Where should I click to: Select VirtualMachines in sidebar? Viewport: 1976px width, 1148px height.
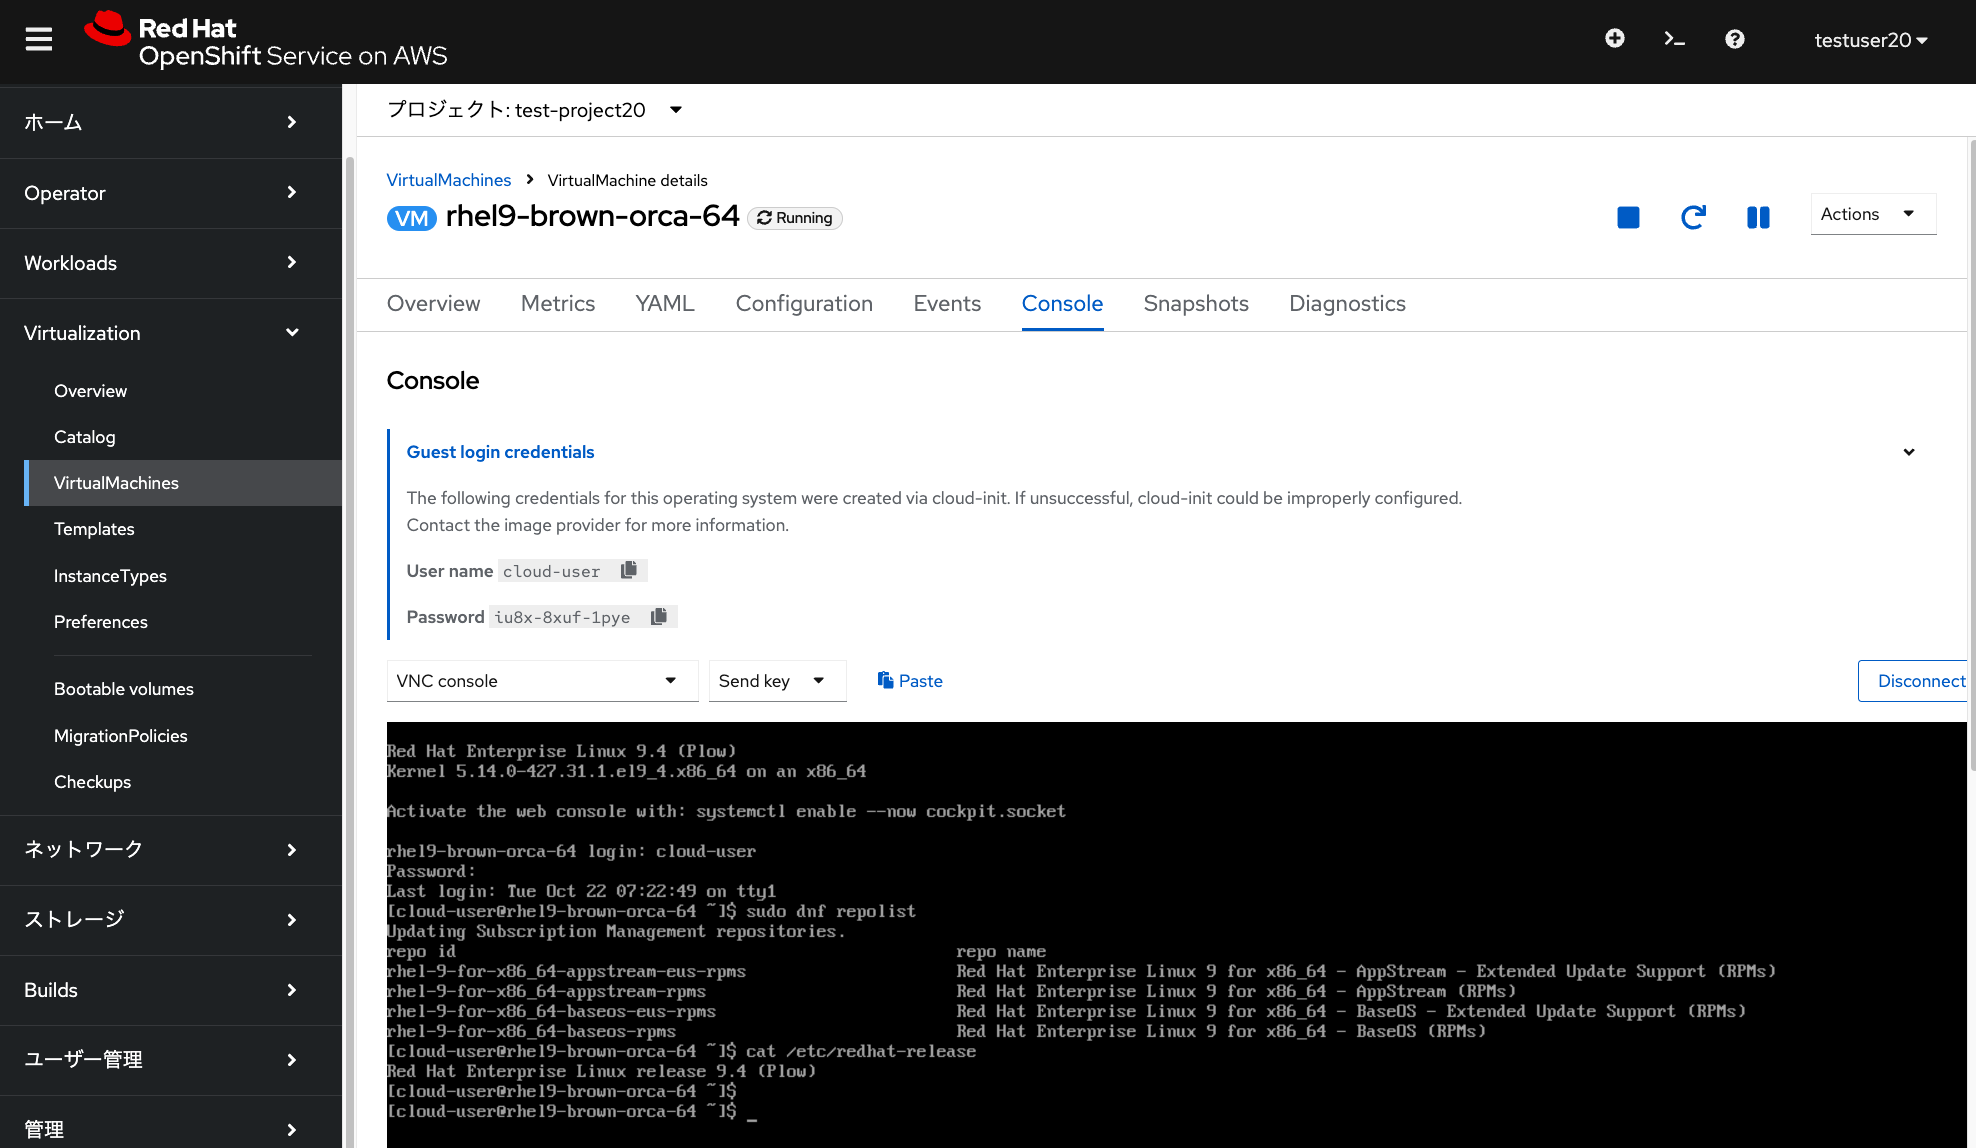(183, 483)
